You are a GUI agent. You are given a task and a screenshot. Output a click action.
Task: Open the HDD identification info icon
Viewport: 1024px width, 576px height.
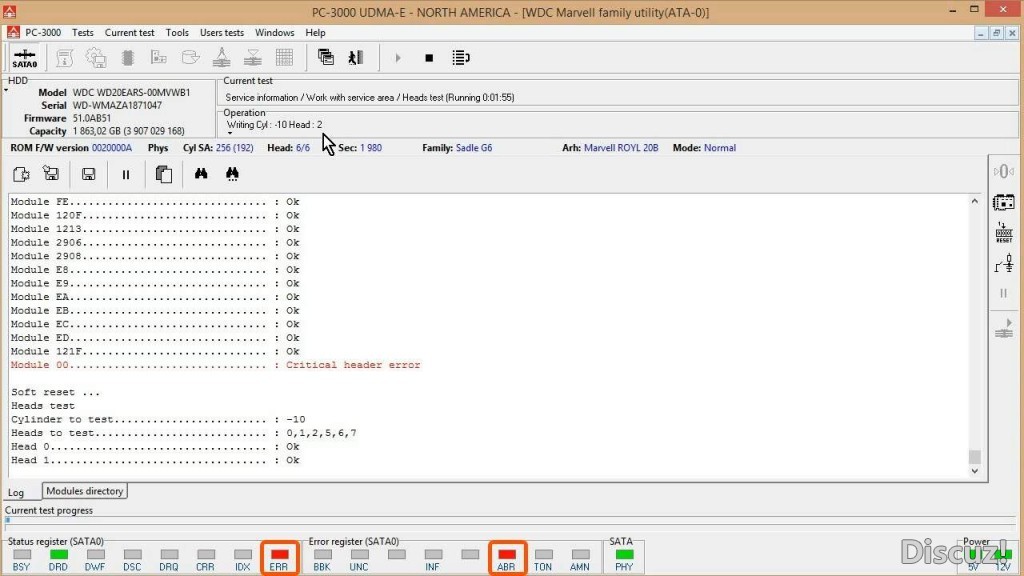[65, 58]
